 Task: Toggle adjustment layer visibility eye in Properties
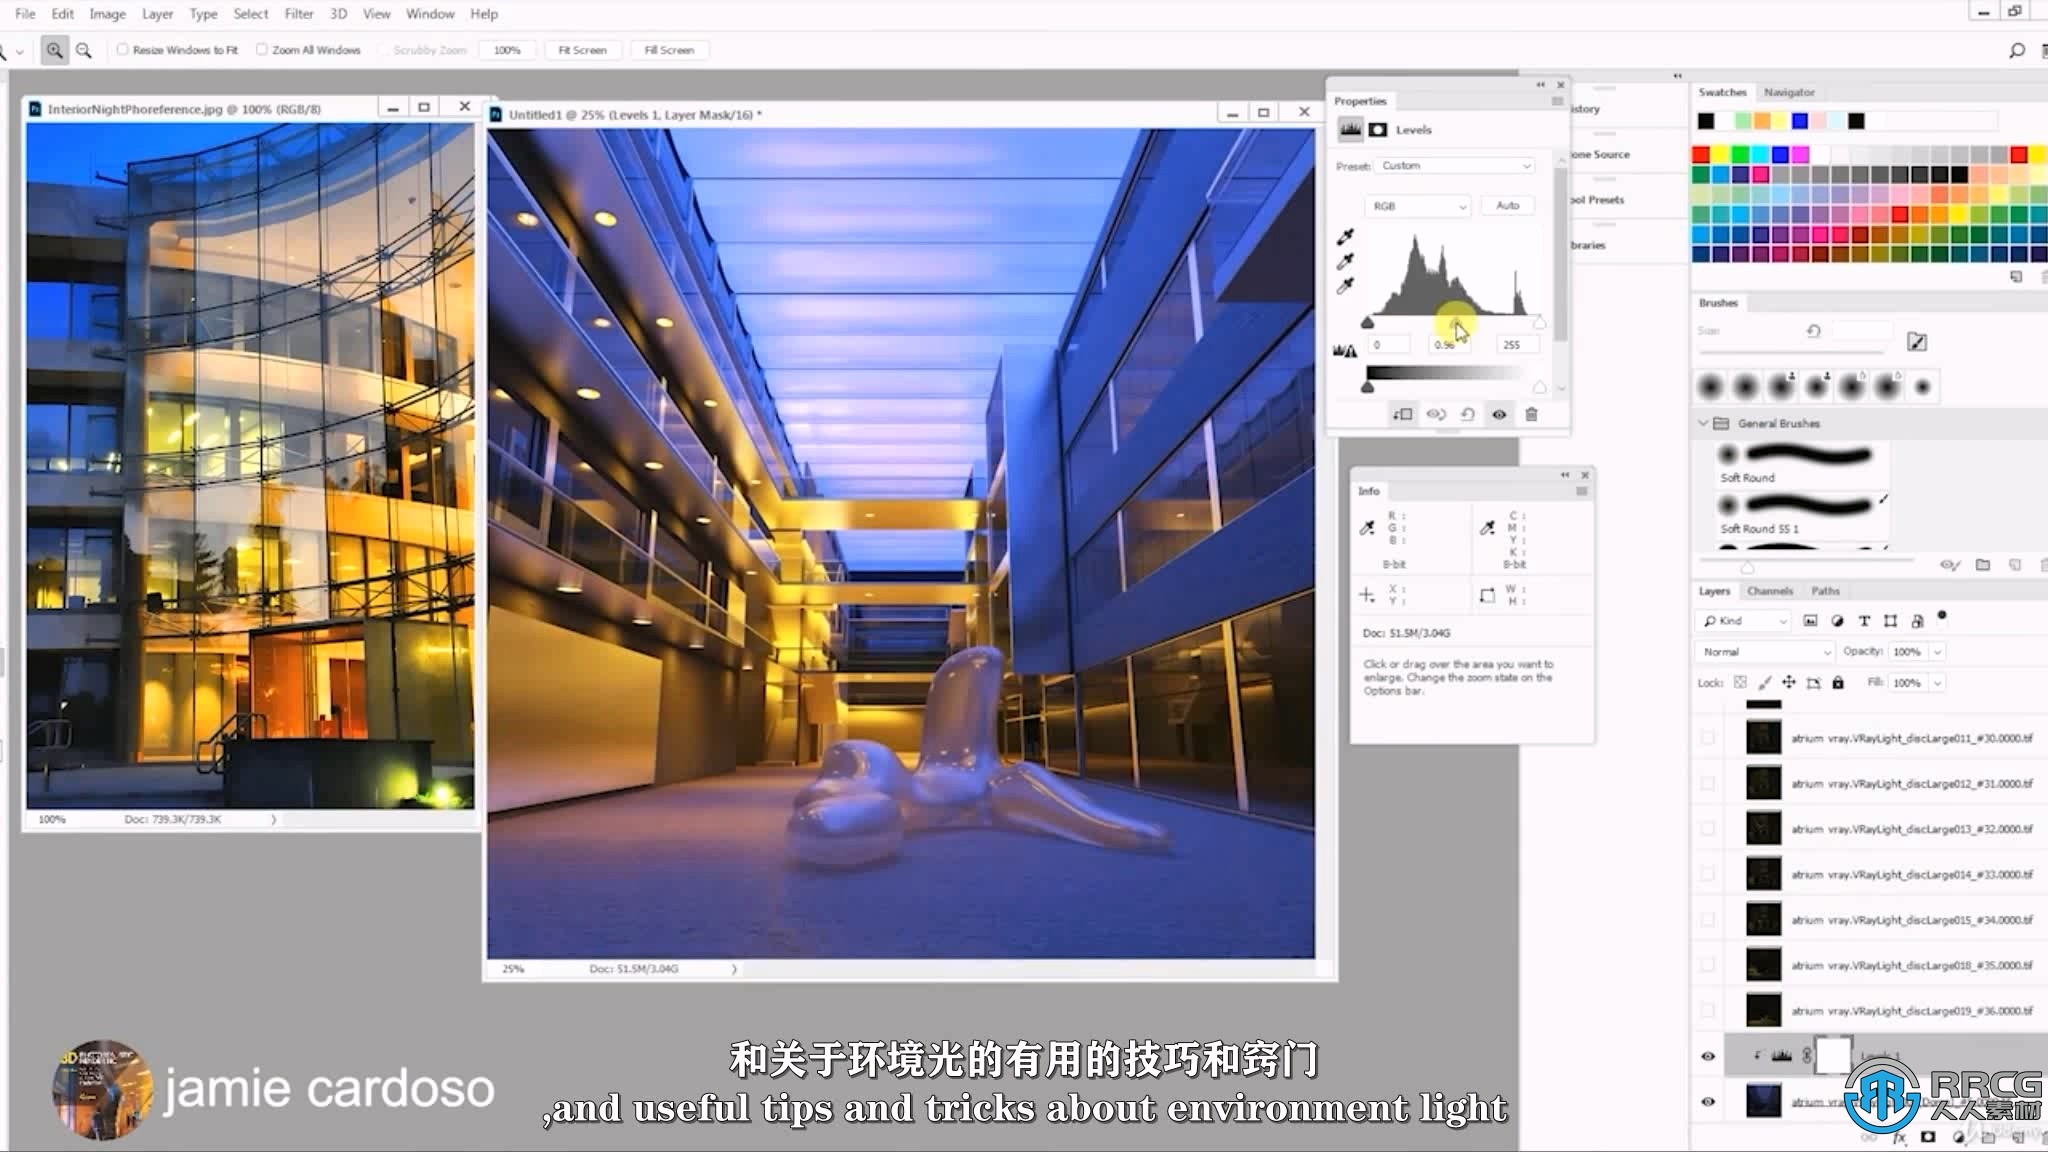[x=1499, y=414]
